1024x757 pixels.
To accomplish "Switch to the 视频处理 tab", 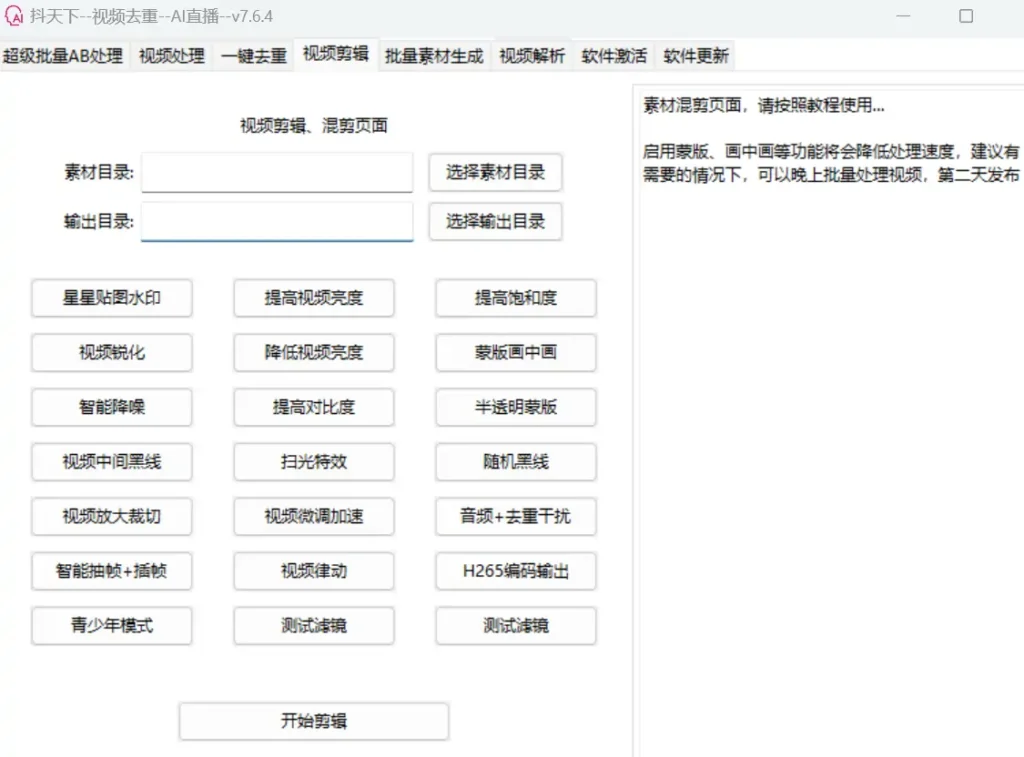I will click(x=172, y=56).
